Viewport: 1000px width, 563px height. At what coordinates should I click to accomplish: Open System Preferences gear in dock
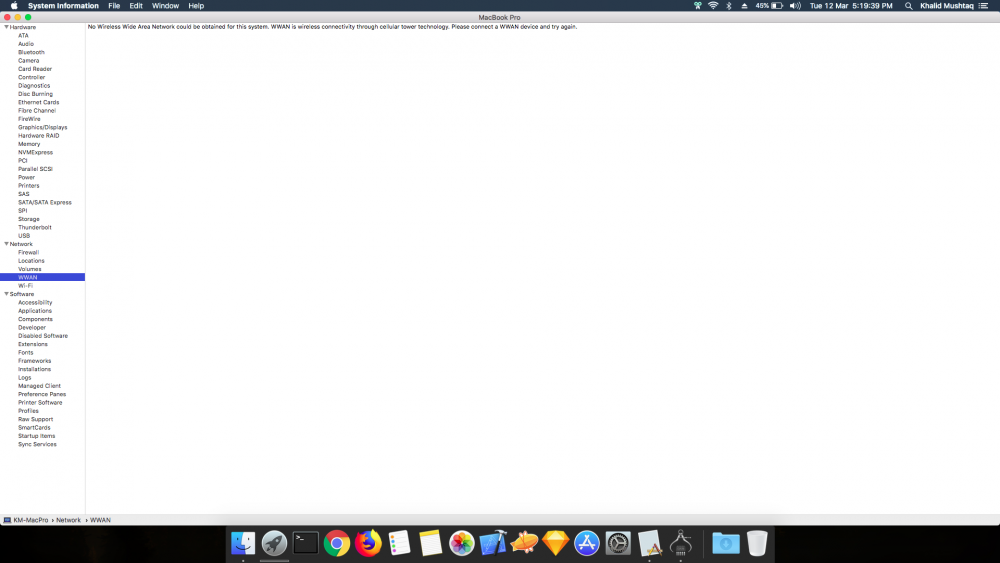pyautogui.click(x=618, y=543)
